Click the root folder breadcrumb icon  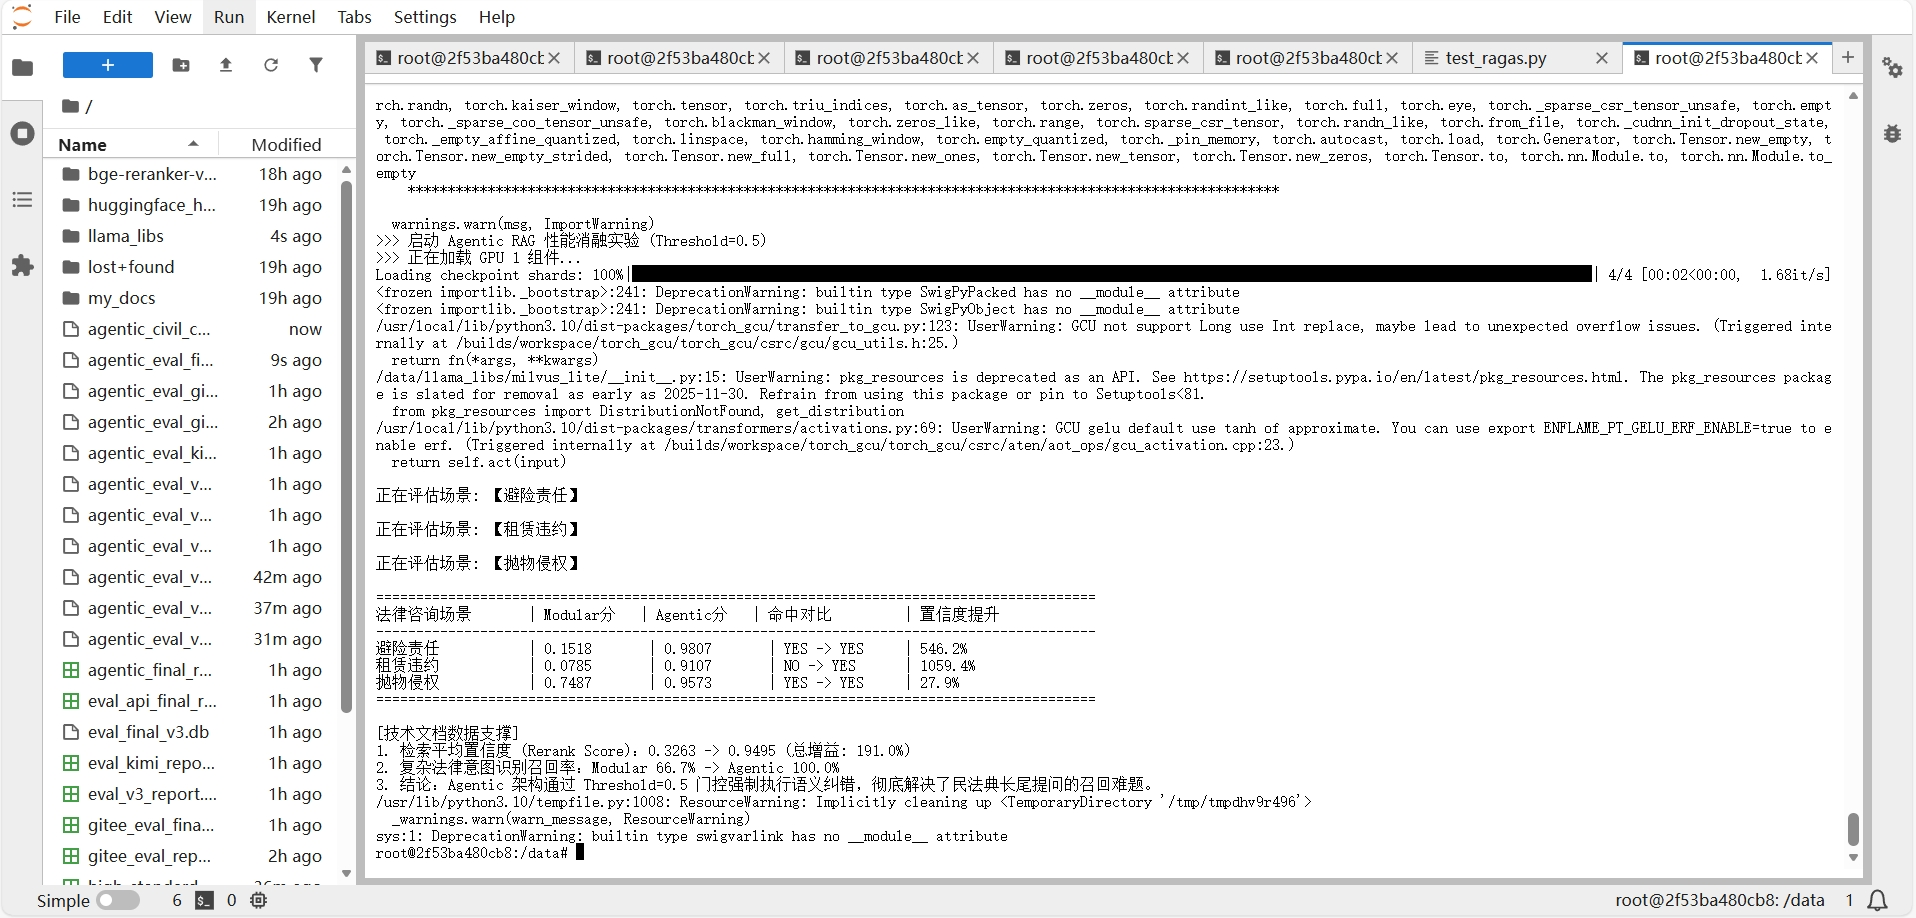[71, 106]
